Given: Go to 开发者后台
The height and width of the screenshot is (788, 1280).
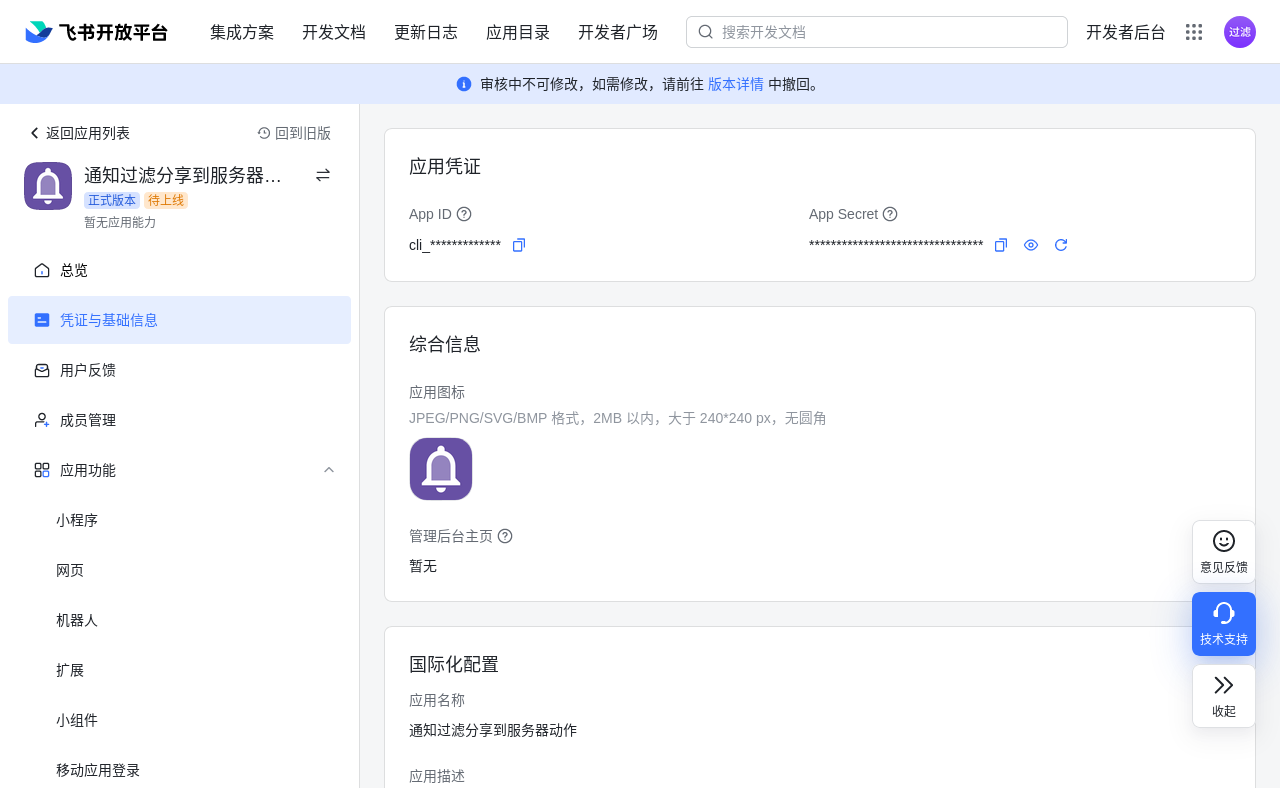Looking at the screenshot, I should pyautogui.click(x=1126, y=32).
